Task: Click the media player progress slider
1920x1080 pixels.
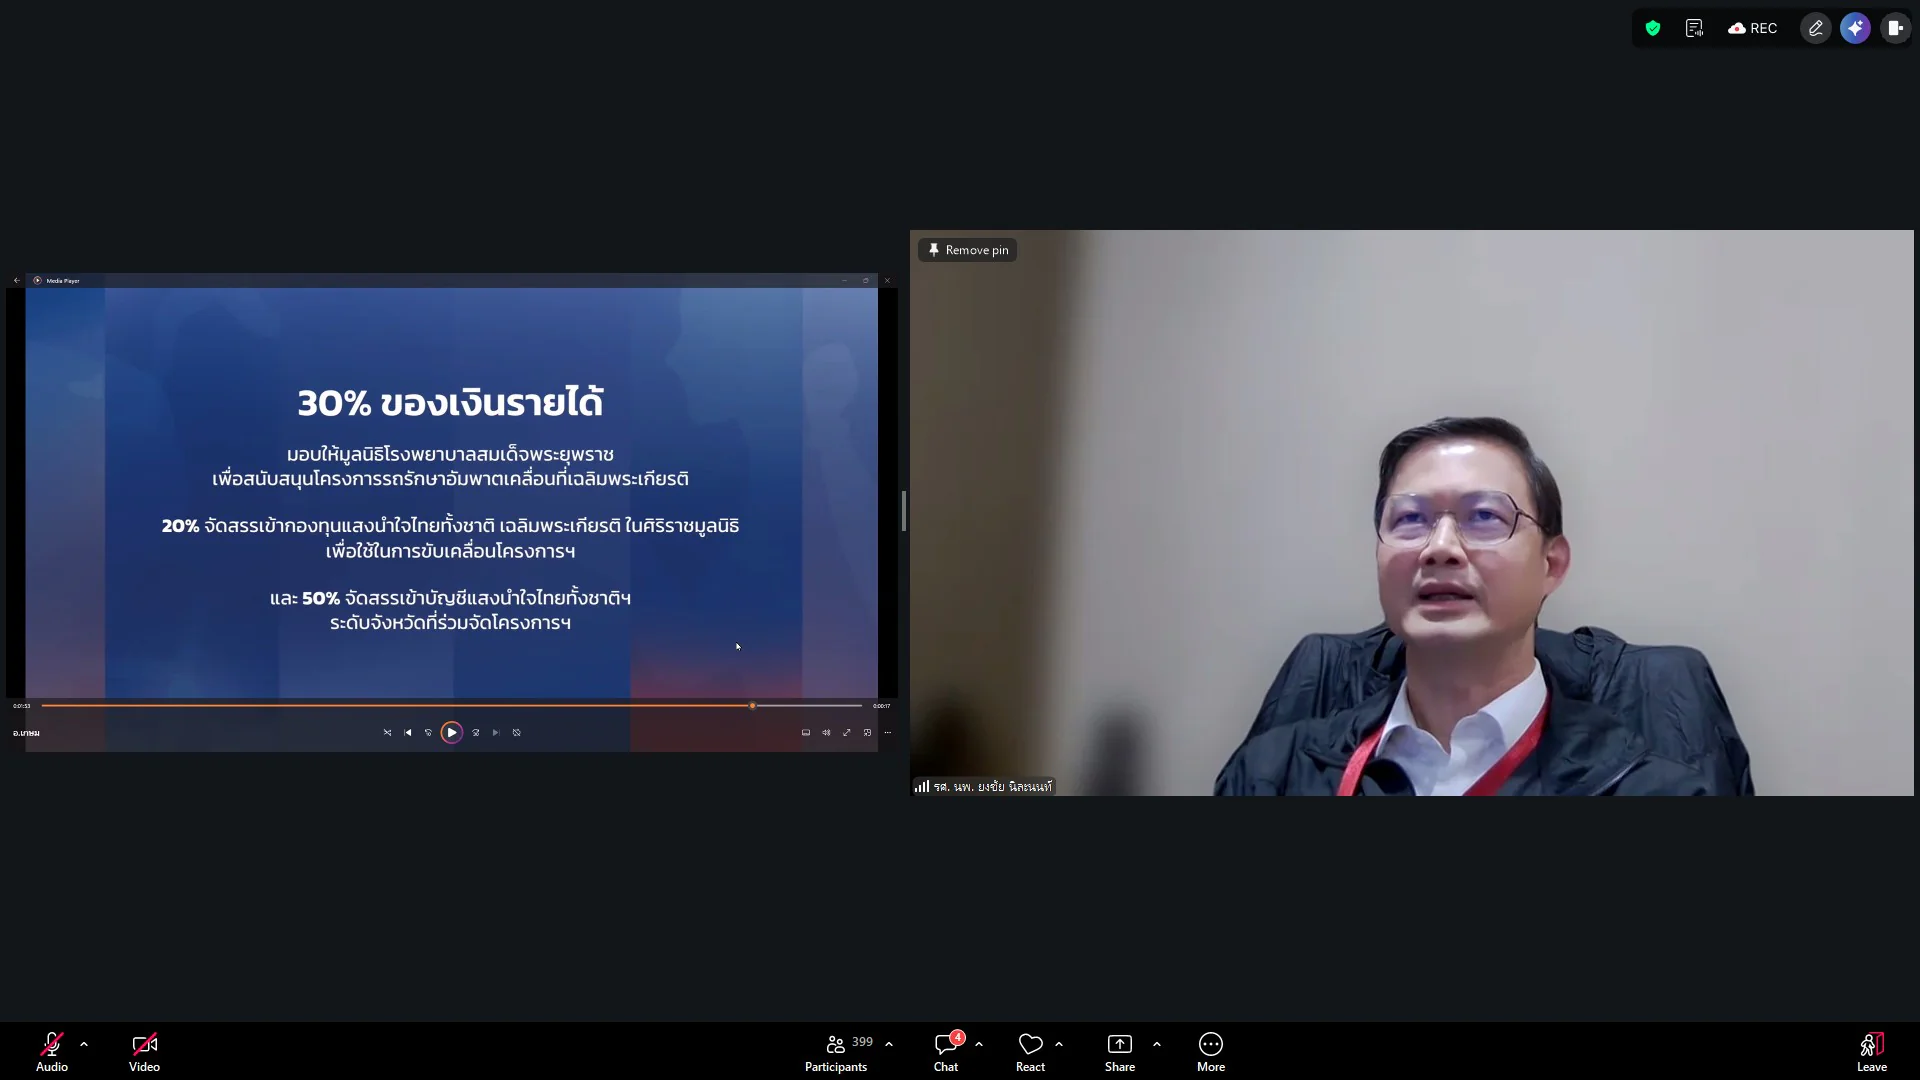Action: pyautogui.click(x=451, y=706)
